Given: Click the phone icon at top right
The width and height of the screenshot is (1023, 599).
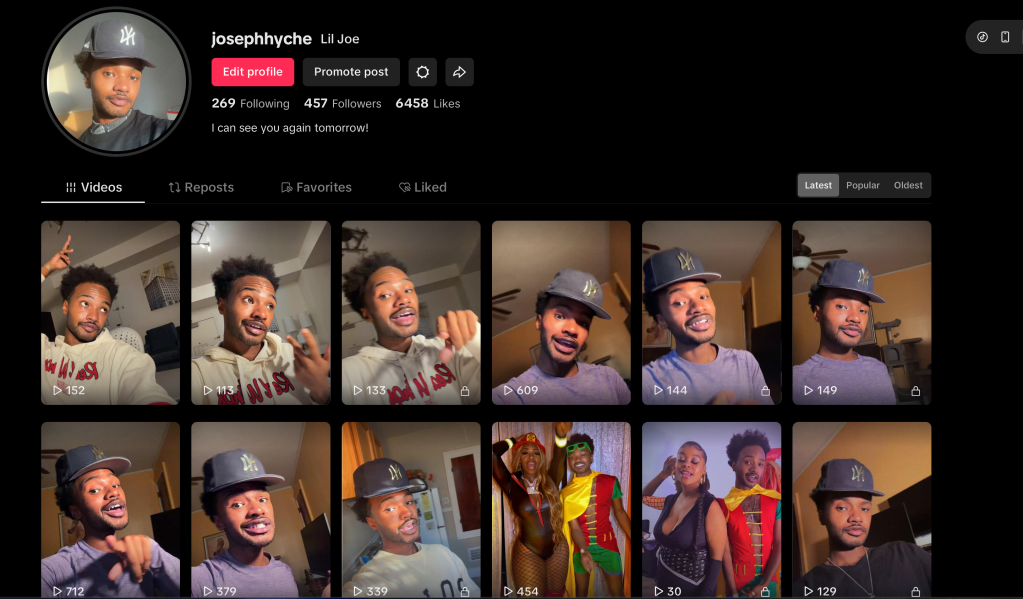Looking at the screenshot, I should click(1005, 37).
